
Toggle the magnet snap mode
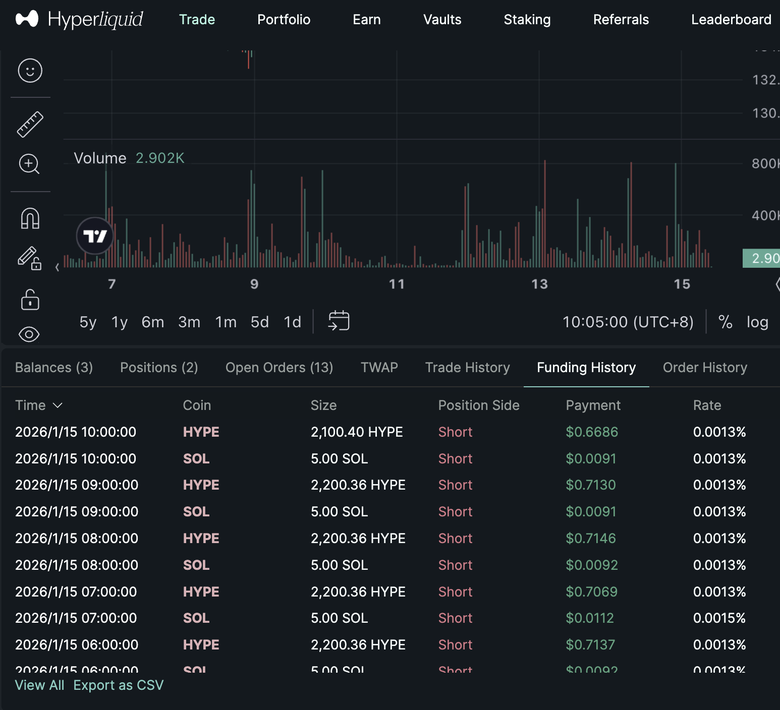coord(30,218)
